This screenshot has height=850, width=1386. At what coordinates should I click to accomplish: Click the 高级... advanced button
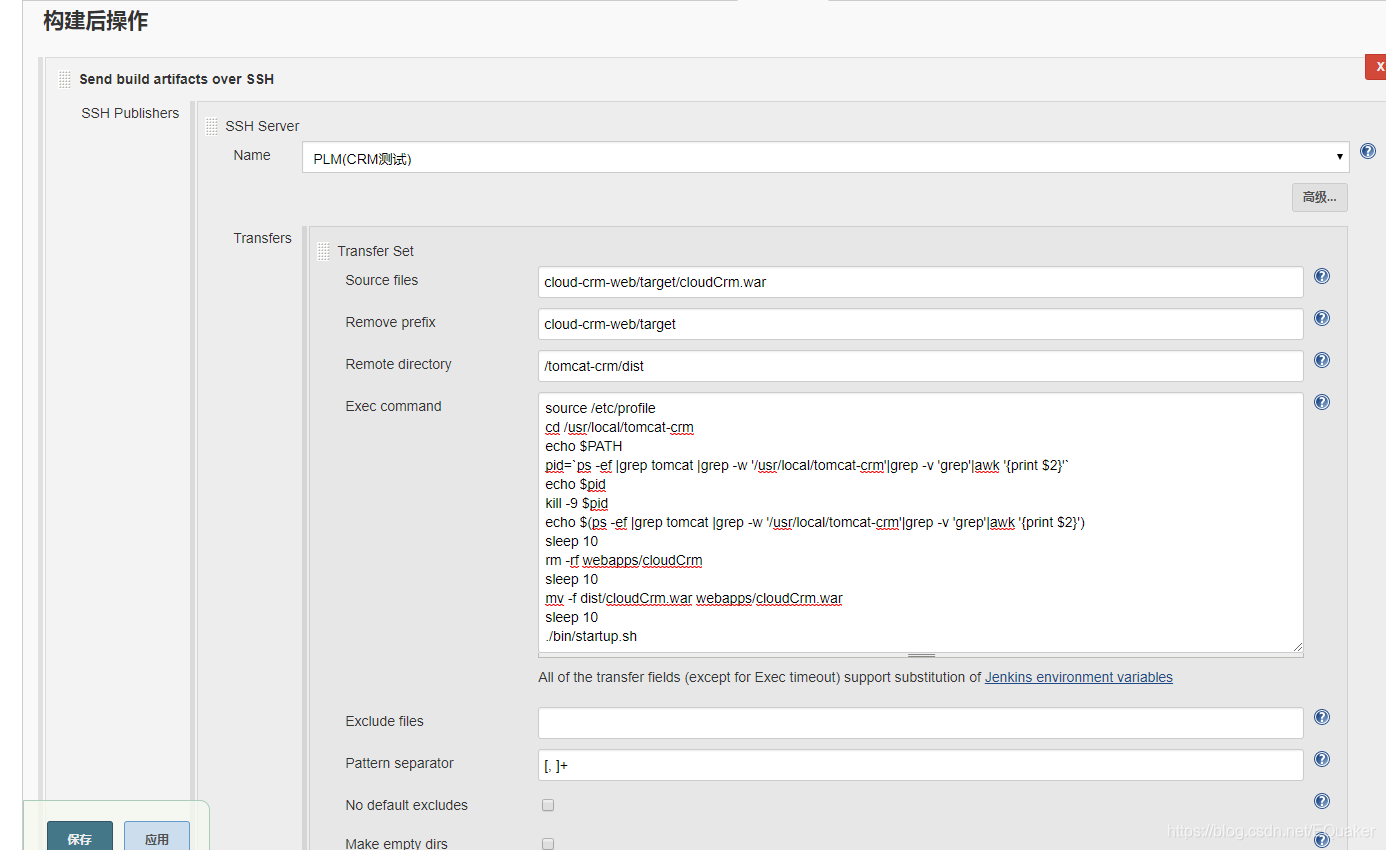click(1319, 197)
